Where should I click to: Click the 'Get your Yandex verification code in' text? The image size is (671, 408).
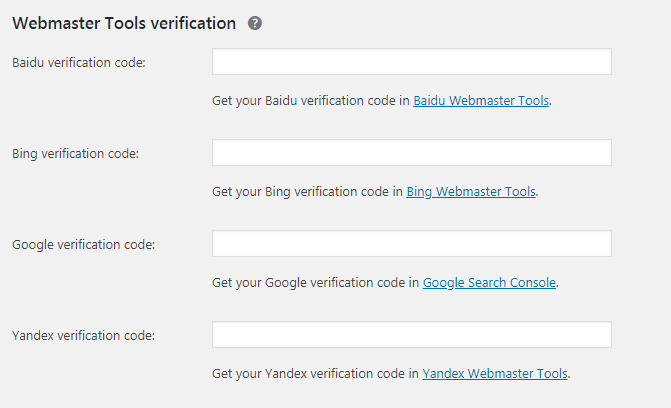316,374
